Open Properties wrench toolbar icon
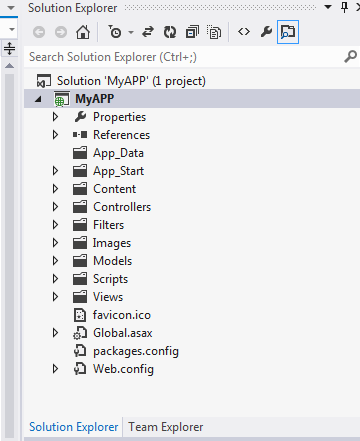This screenshot has width=360, height=441. coord(266,32)
